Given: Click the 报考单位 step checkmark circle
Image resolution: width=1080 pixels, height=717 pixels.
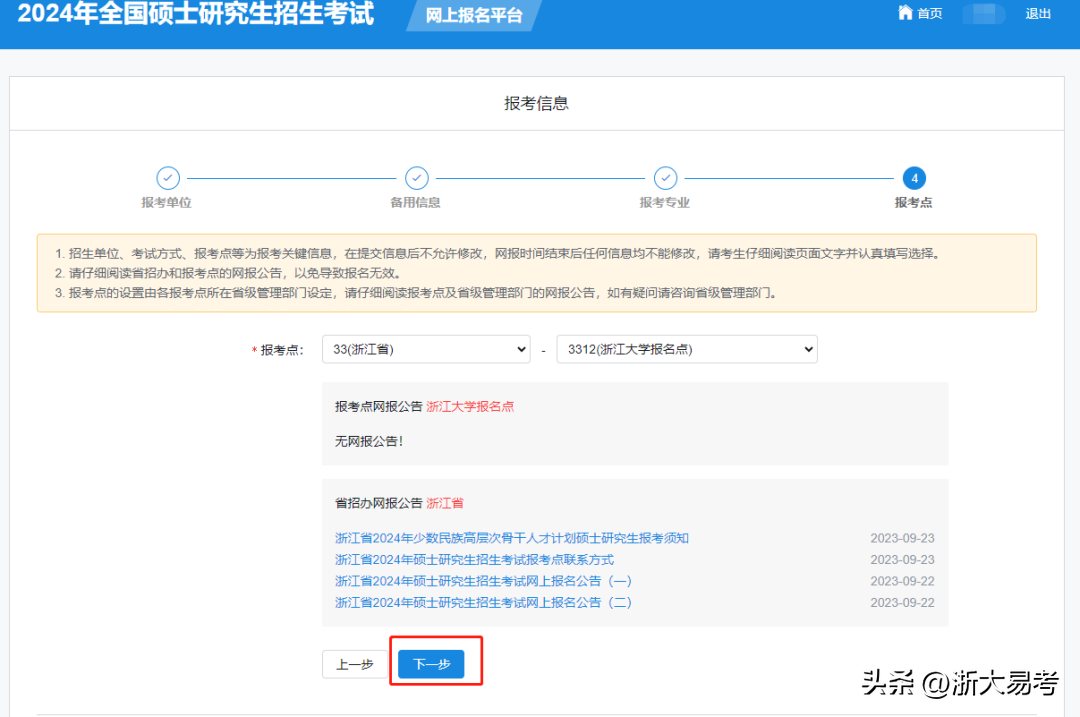Looking at the screenshot, I should 168,178.
